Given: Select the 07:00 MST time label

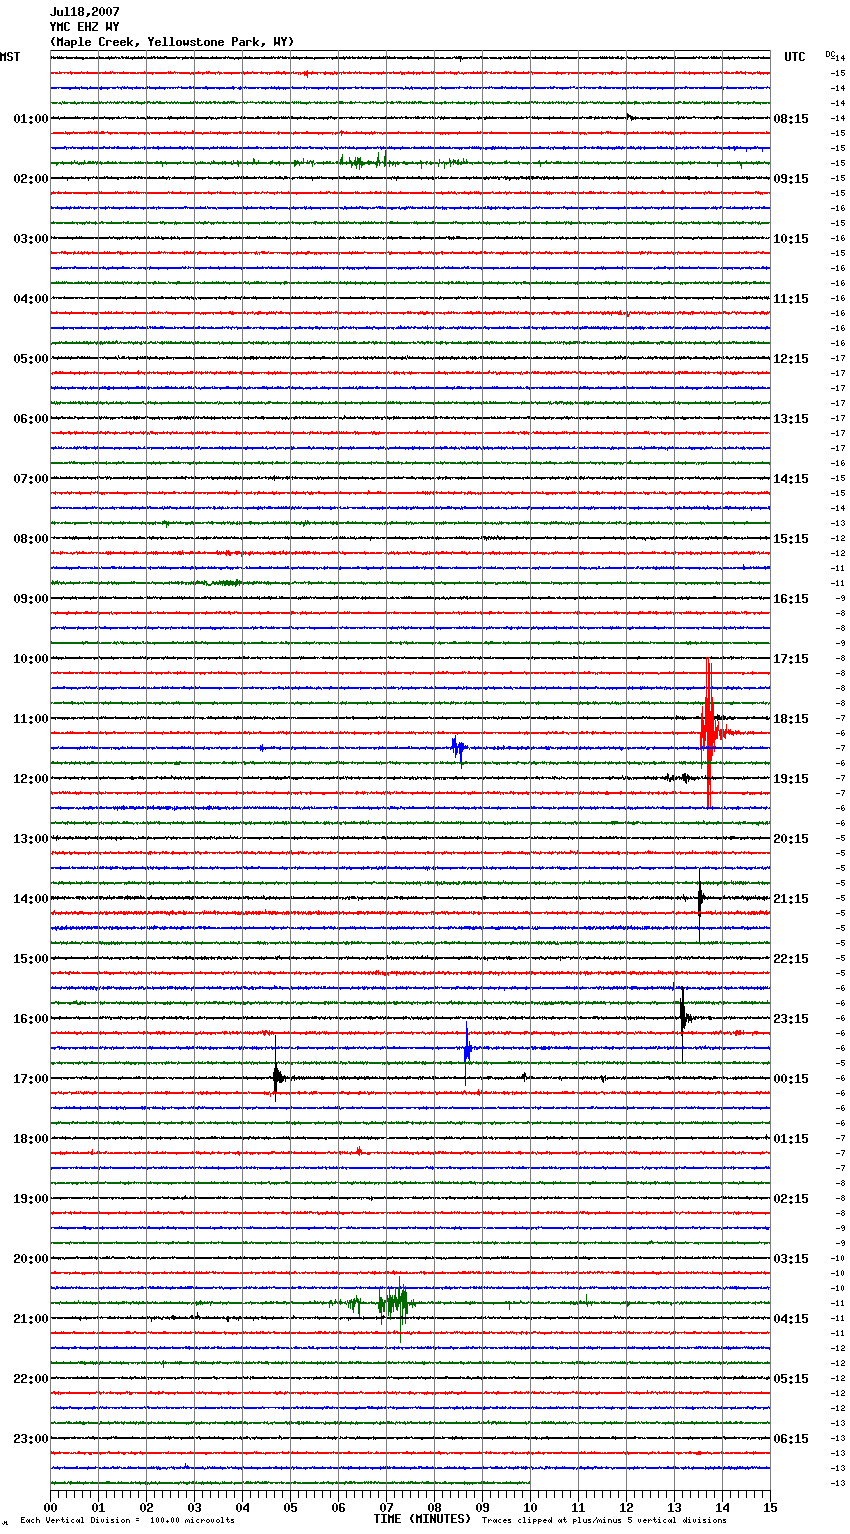Looking at the screenshot, I should pyautogui.click(x=30, y=479).
